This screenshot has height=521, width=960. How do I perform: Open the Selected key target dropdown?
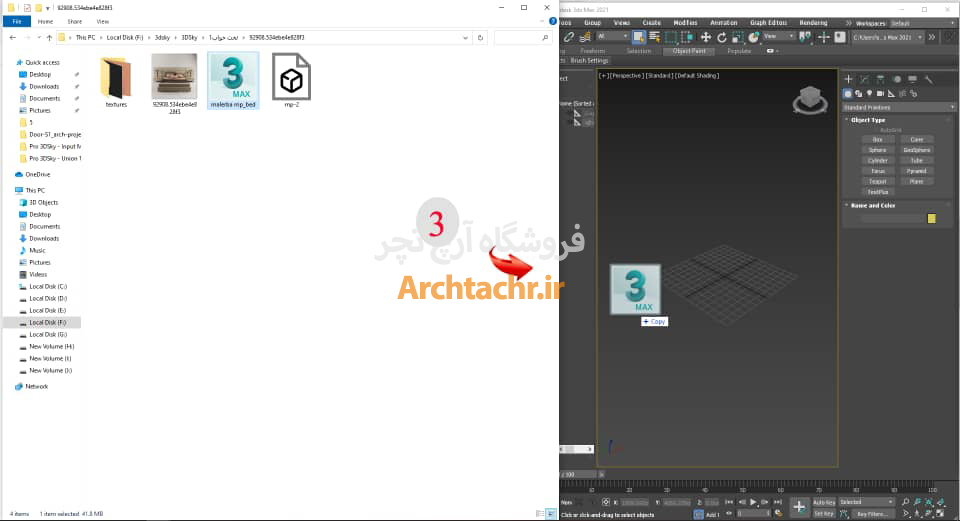866,502
